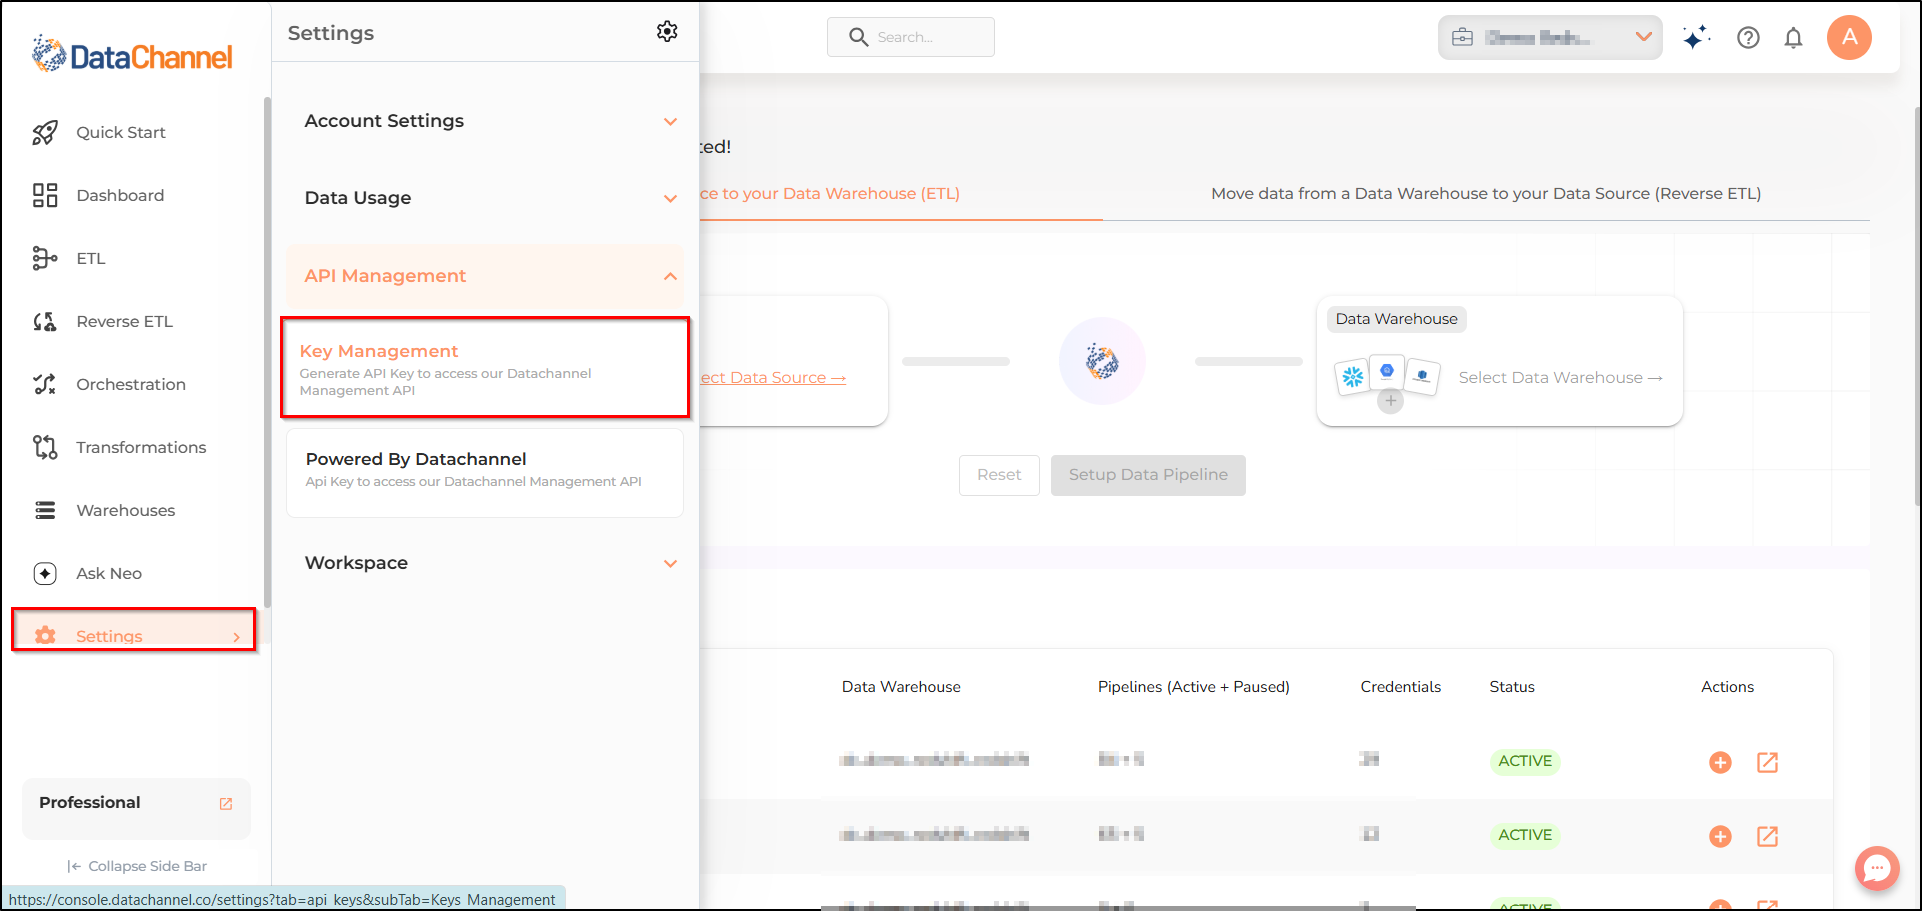Viewport: 1922px width, 911px height.
Task: Click the Professional plan external link icon
Action: pyautogui.click(x=226, y=803)
